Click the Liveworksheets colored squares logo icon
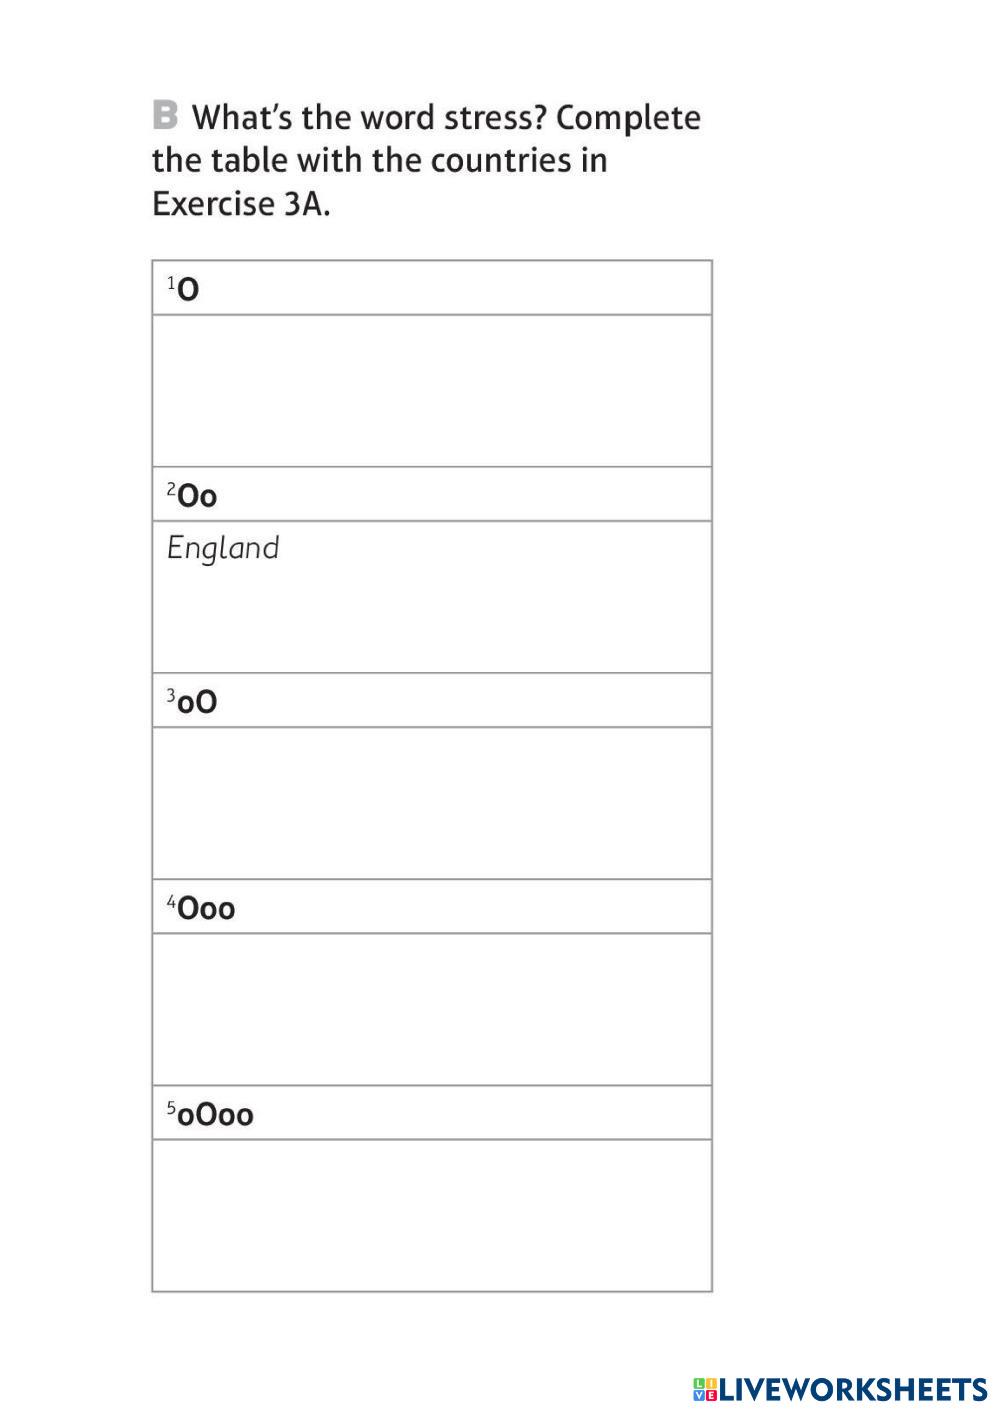Screen dimensions: 1000x1414 tap(704, 1389)
